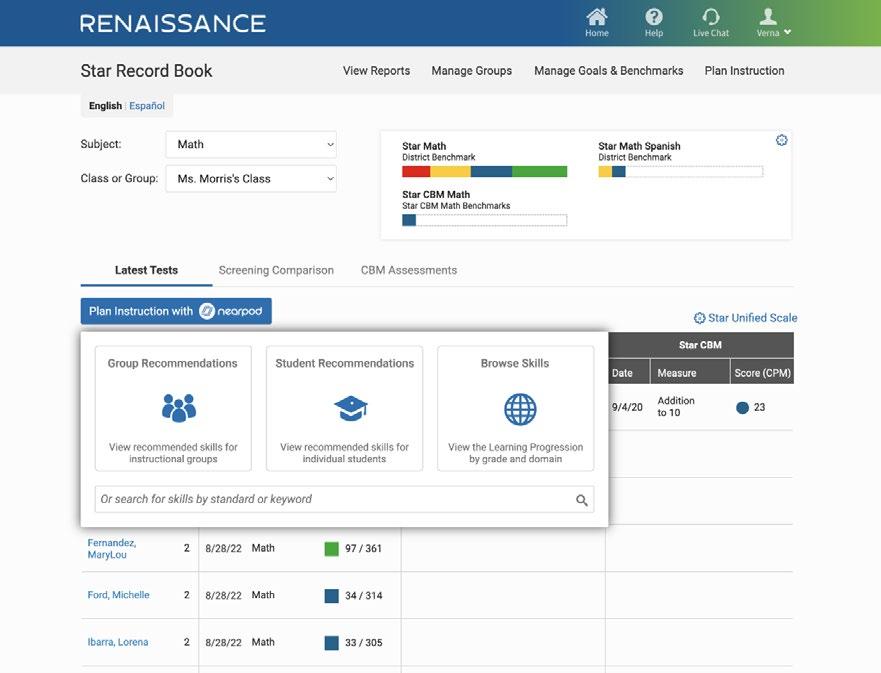Open benchmark settings gear icon

tap(781, 140)
